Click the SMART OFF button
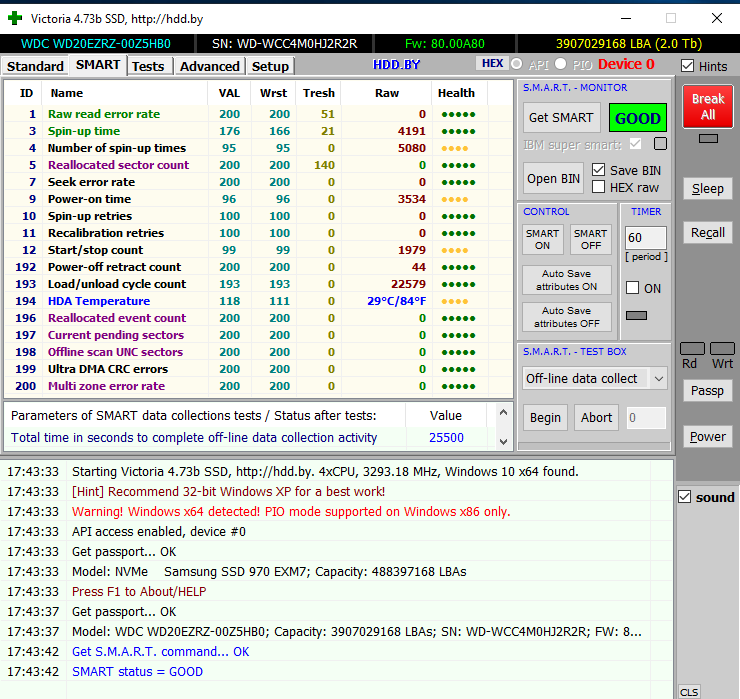Screen dimensions: 740x699 (590, 239)
